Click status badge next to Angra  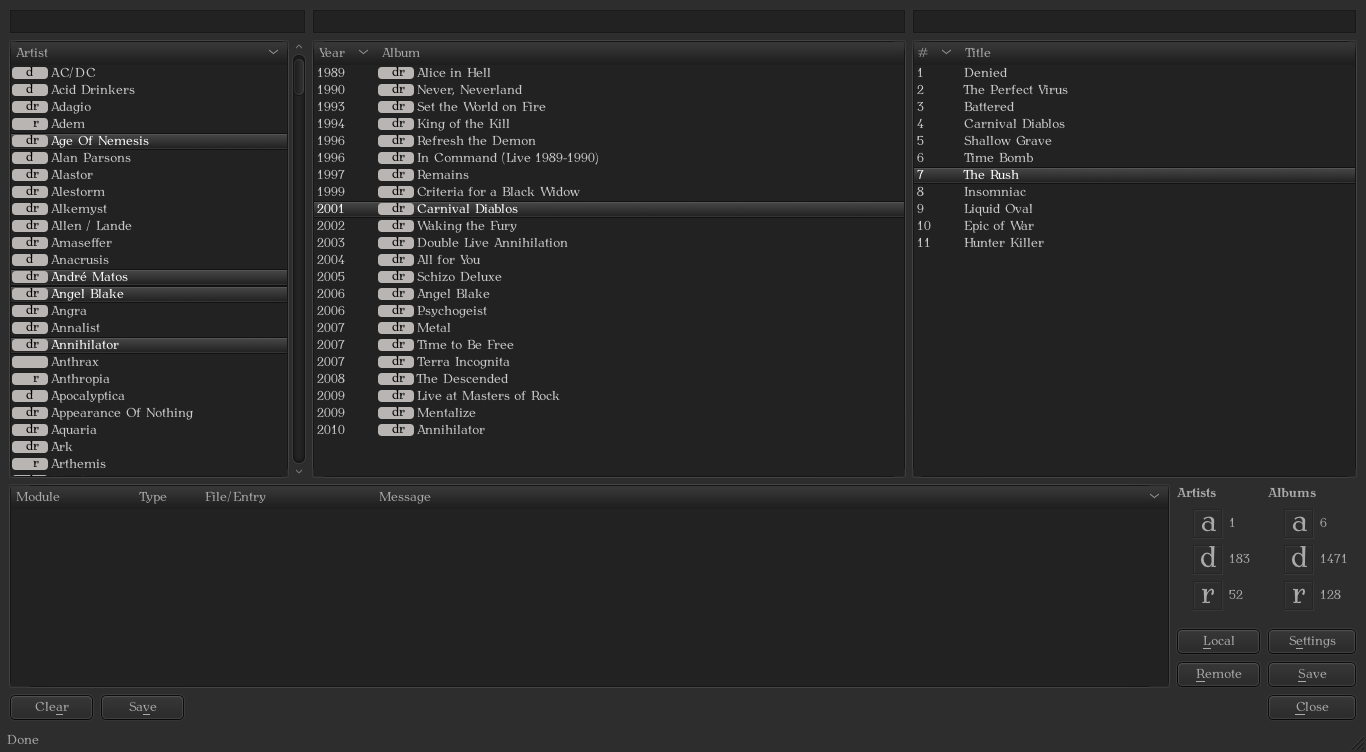30,311
